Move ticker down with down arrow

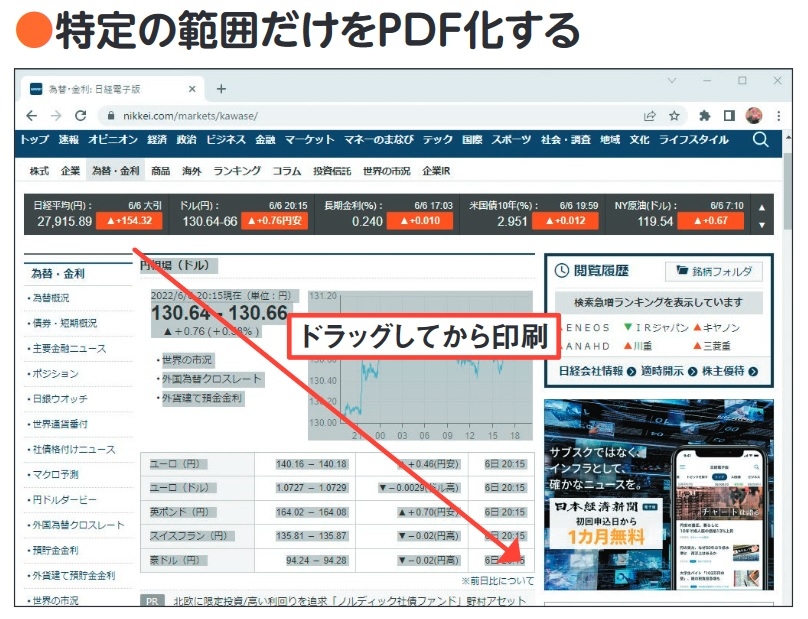click(762, 225)
